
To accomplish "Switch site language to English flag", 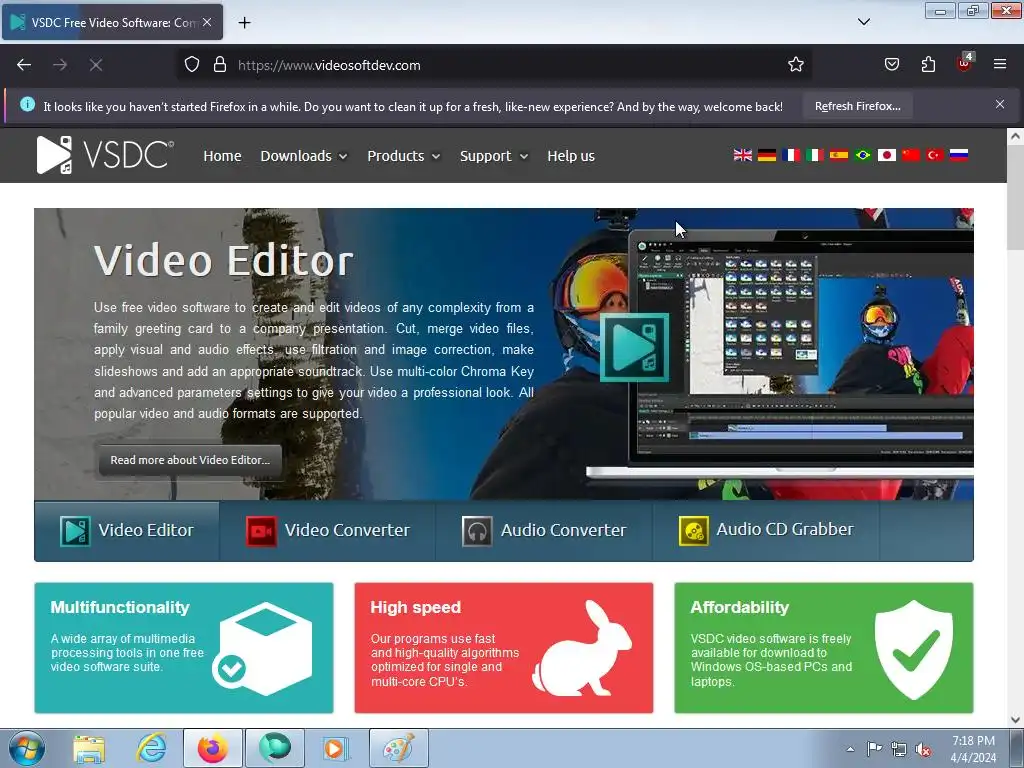I will (743, 155).
